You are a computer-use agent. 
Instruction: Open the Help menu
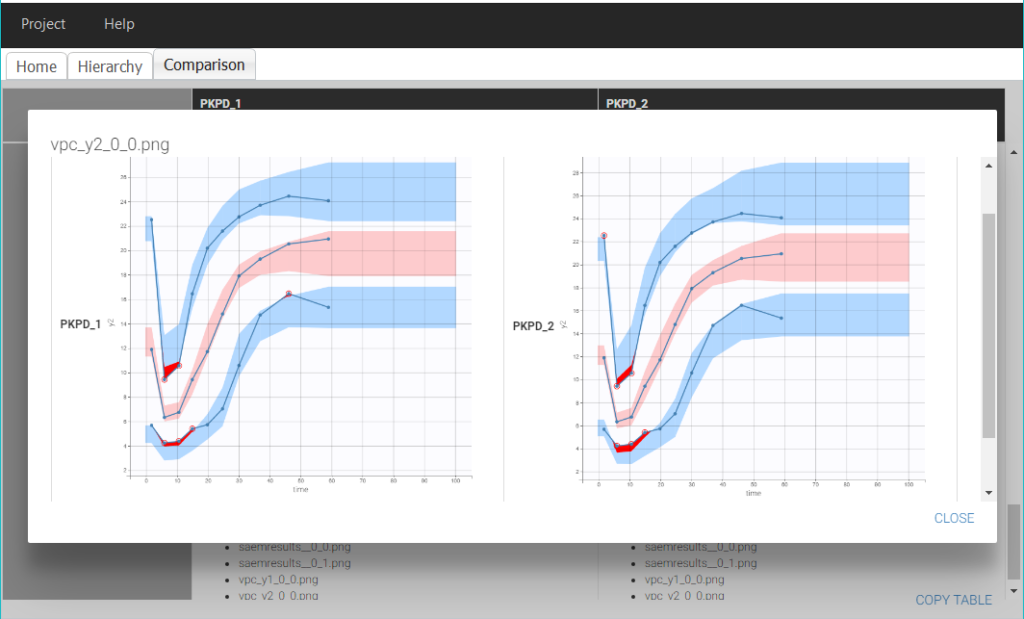(119, 24)
